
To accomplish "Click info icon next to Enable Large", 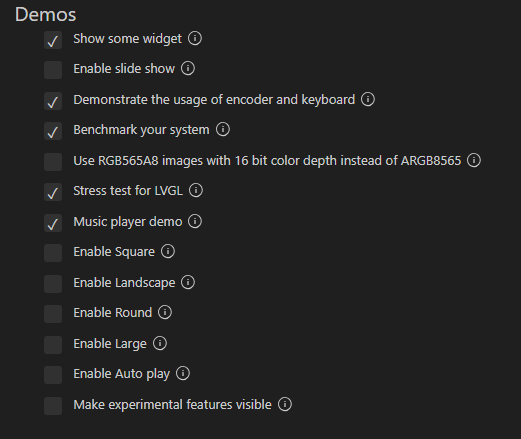I will tap(160, 343).
